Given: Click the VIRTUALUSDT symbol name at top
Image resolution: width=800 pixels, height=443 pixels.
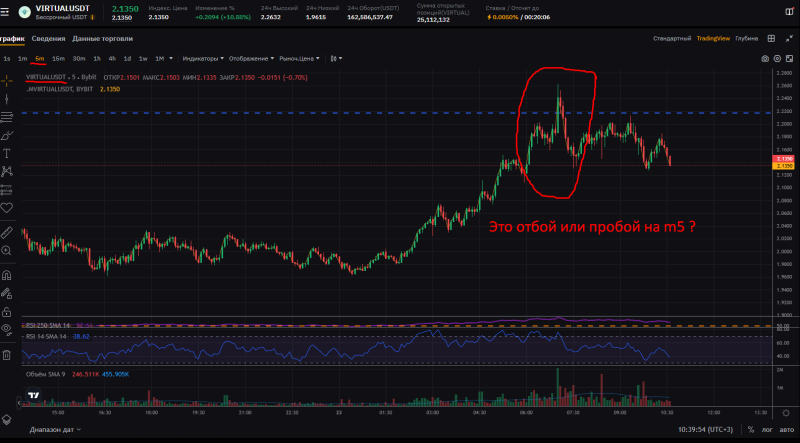Looking at the screenshot, I should click(62, 8).
